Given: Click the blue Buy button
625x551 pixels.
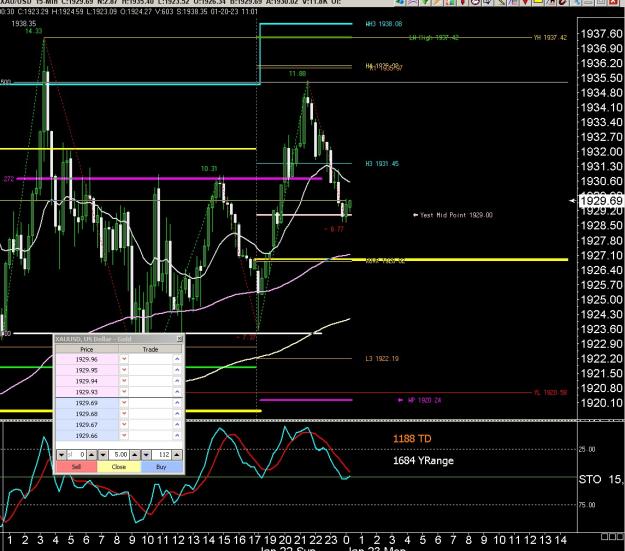Looking at the screenshot, I should (161, 467).
